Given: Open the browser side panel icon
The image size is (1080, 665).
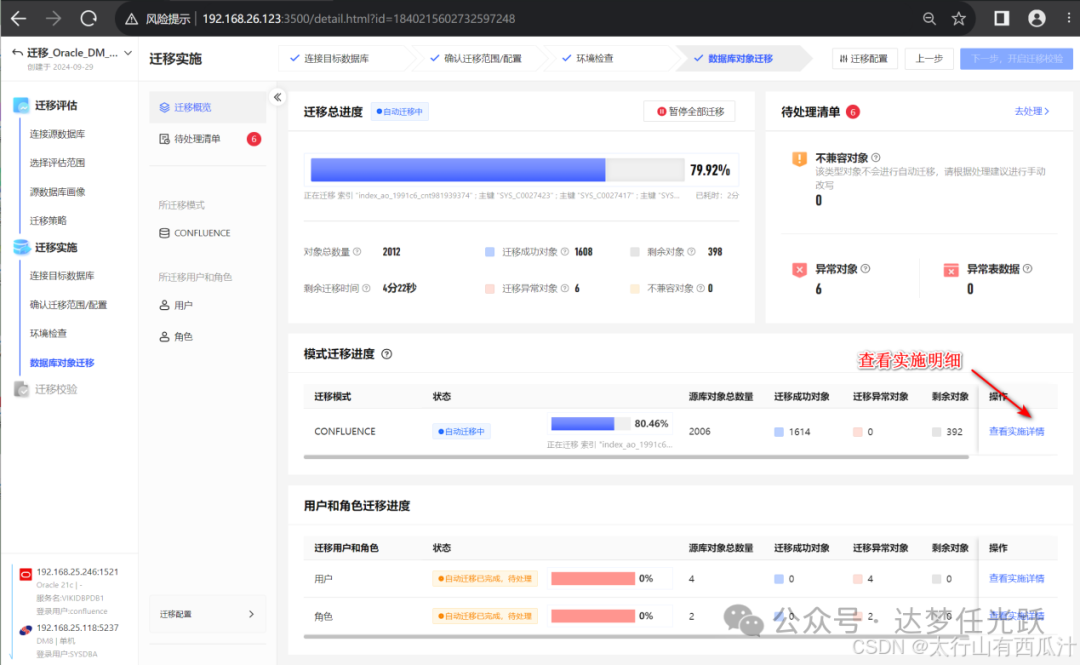Looking at the screenshot, I should coord(1001,19).
